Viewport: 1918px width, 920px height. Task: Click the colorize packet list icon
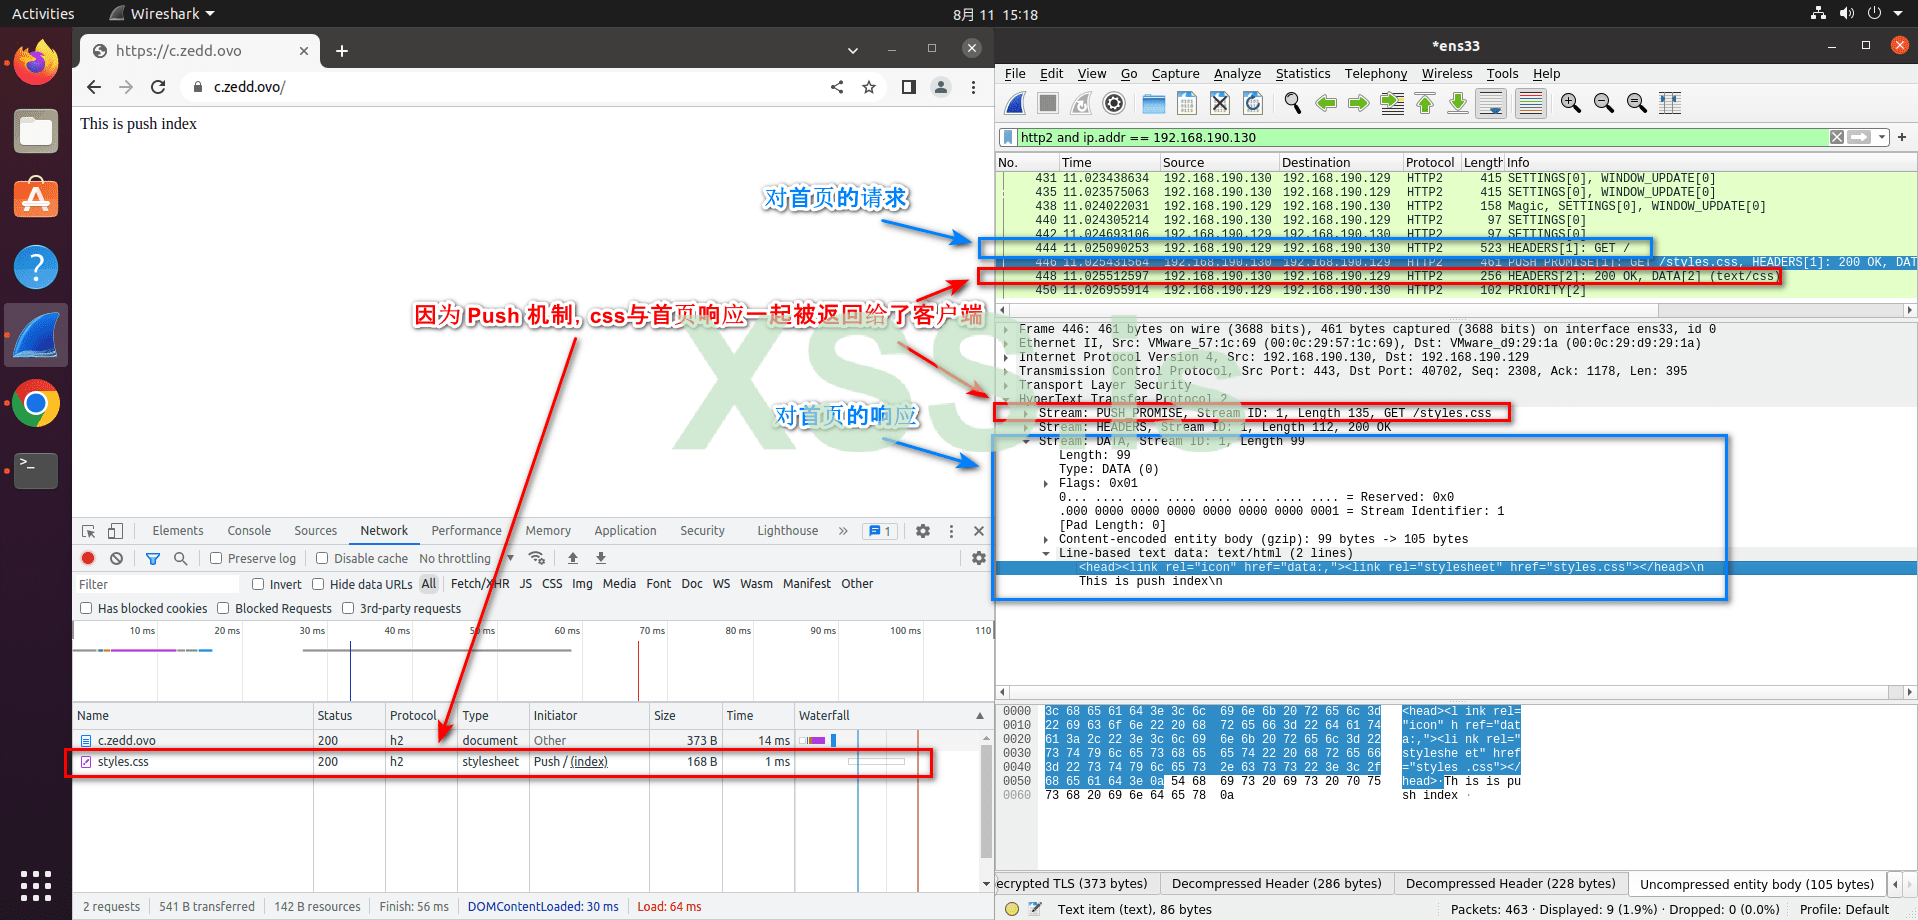pos(1530,103)
